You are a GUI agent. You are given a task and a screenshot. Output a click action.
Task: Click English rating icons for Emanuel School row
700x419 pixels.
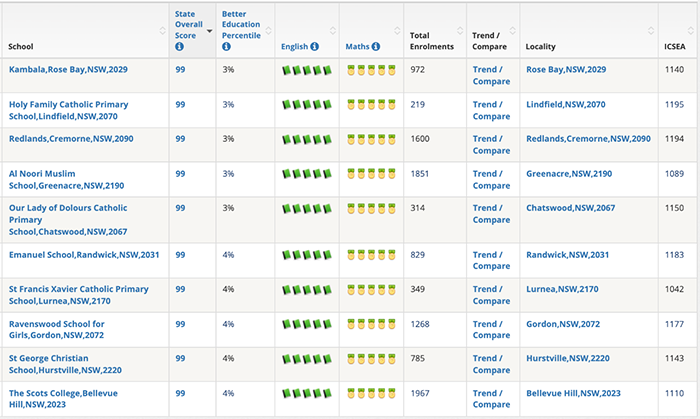tap(307, 255)
